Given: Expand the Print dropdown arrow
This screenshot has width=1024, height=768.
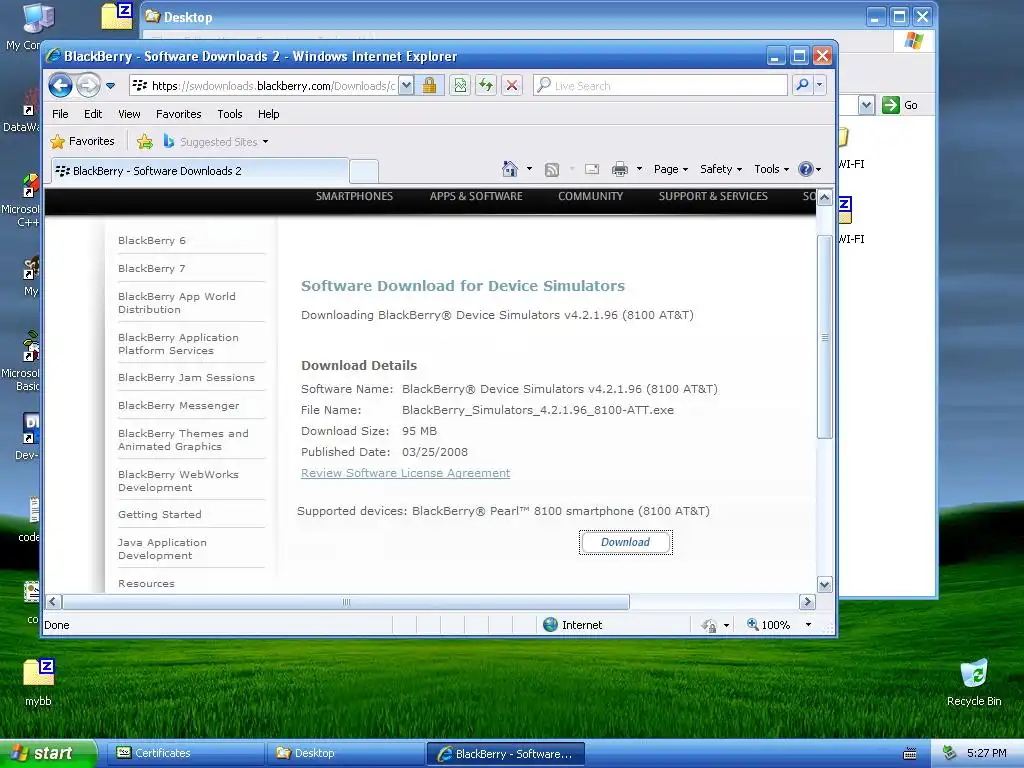Looking at the screenshot, I should tap(639, 169).
